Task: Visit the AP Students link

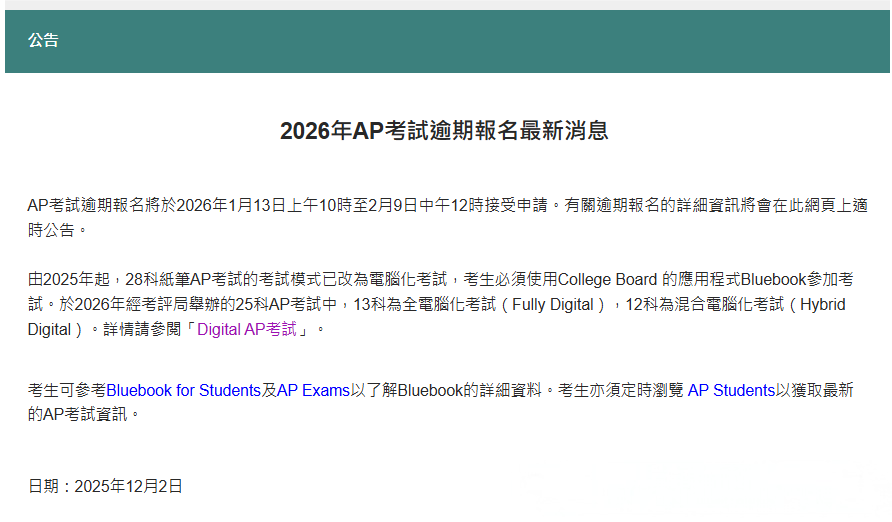Action: [x=731, y=390]
